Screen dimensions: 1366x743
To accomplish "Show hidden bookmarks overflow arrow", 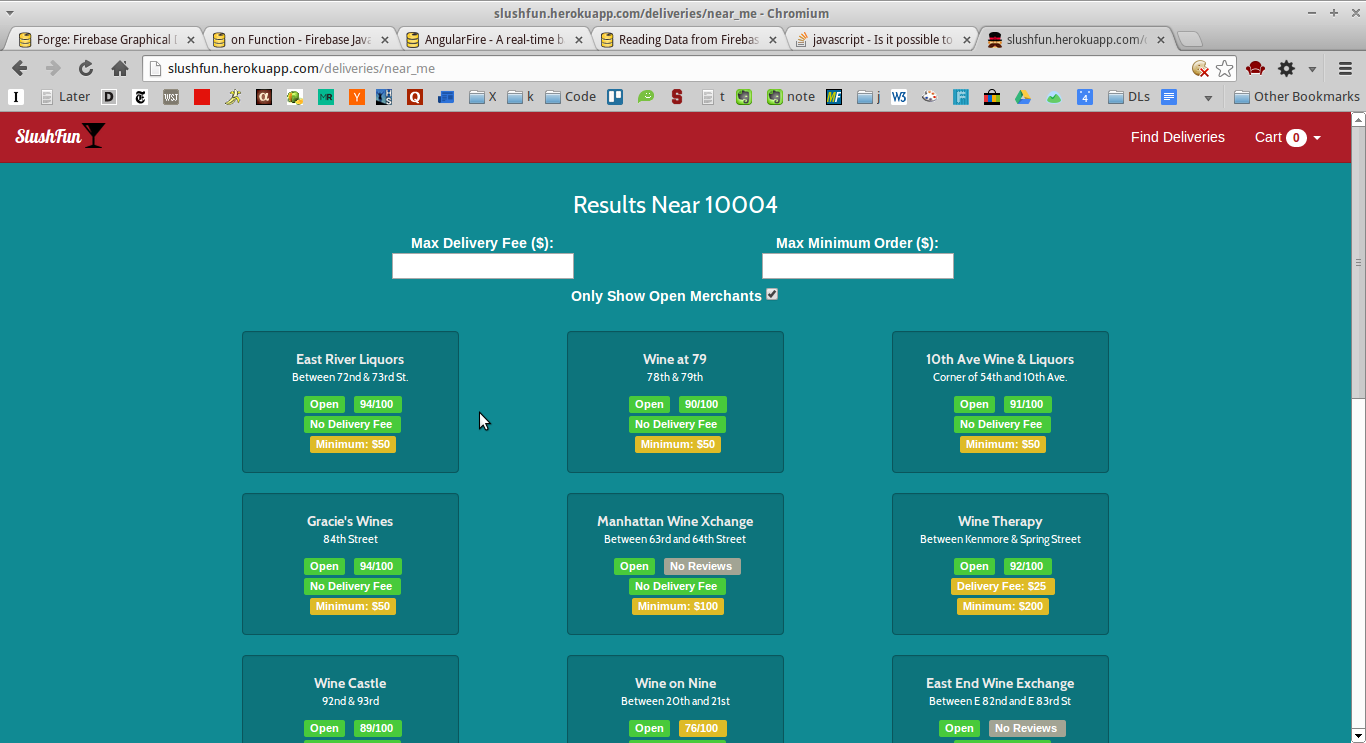I will tap(1208, 98).
